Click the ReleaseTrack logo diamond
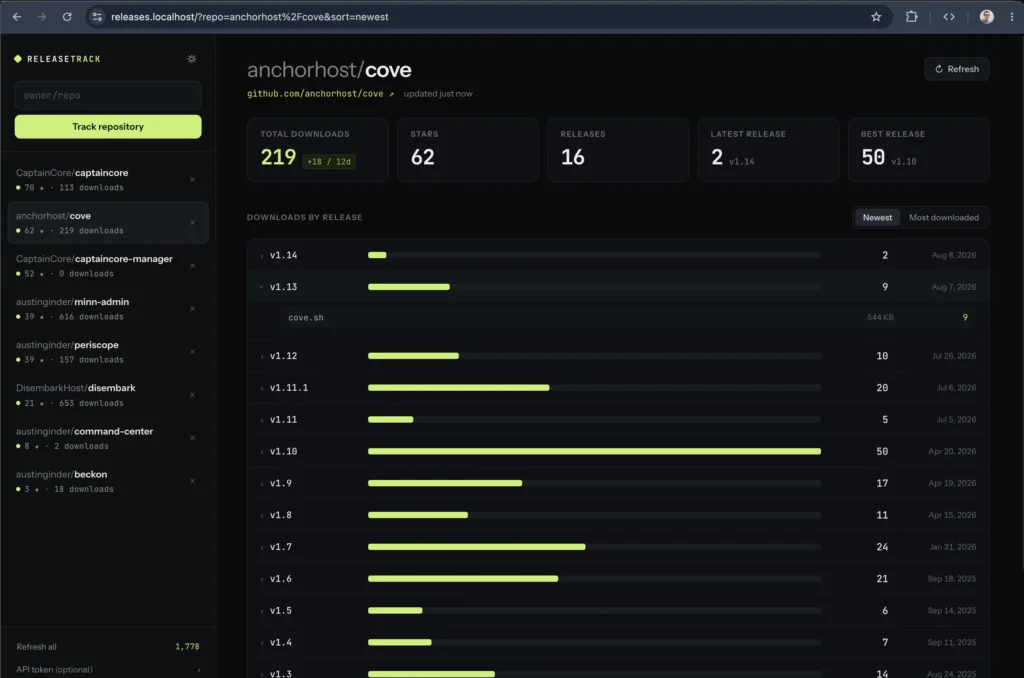 (18, 59)
